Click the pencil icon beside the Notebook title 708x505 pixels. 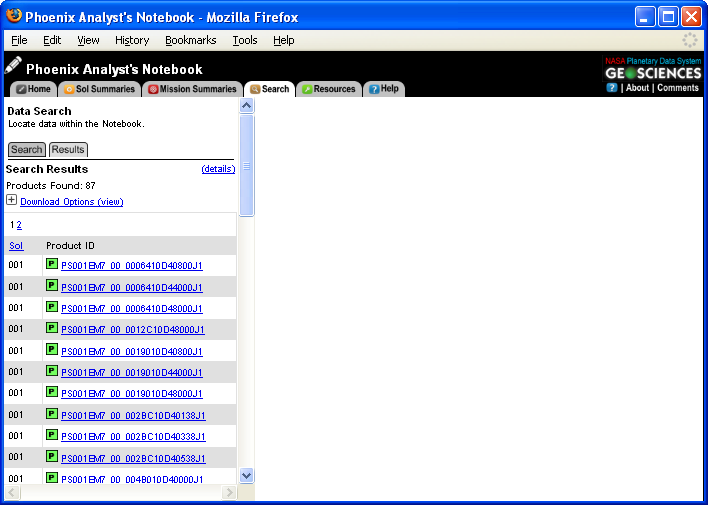13,67
